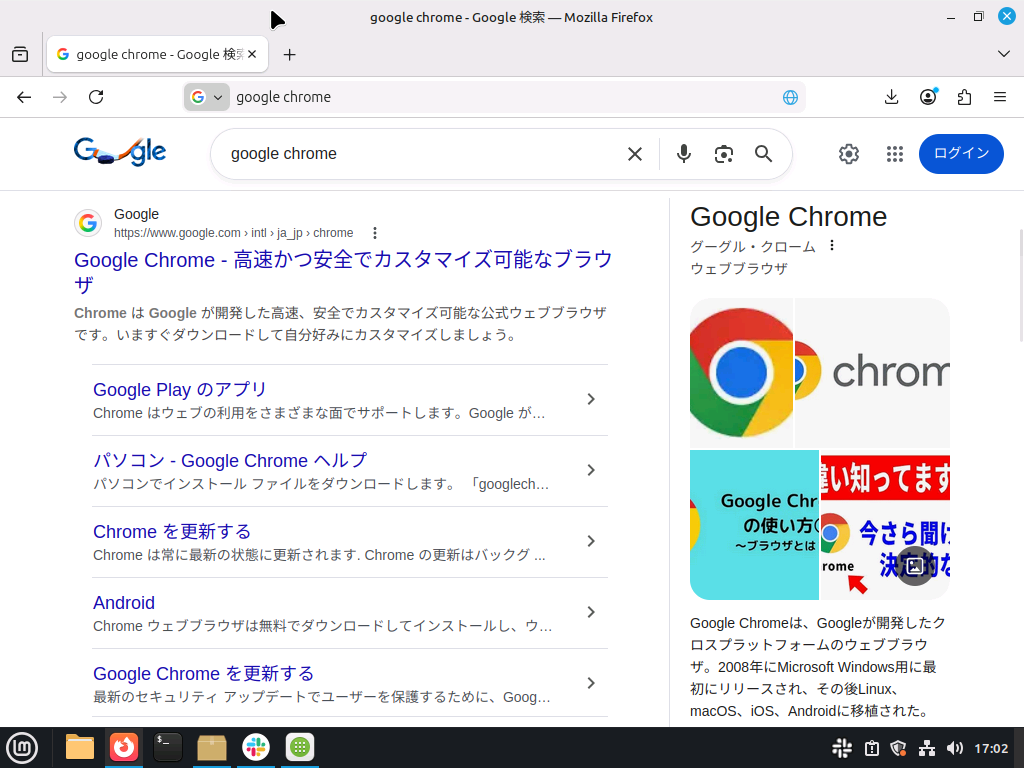Open the volume control in the system tray
The height and width of the screenshot is (768, 1024).
point(955,747)
